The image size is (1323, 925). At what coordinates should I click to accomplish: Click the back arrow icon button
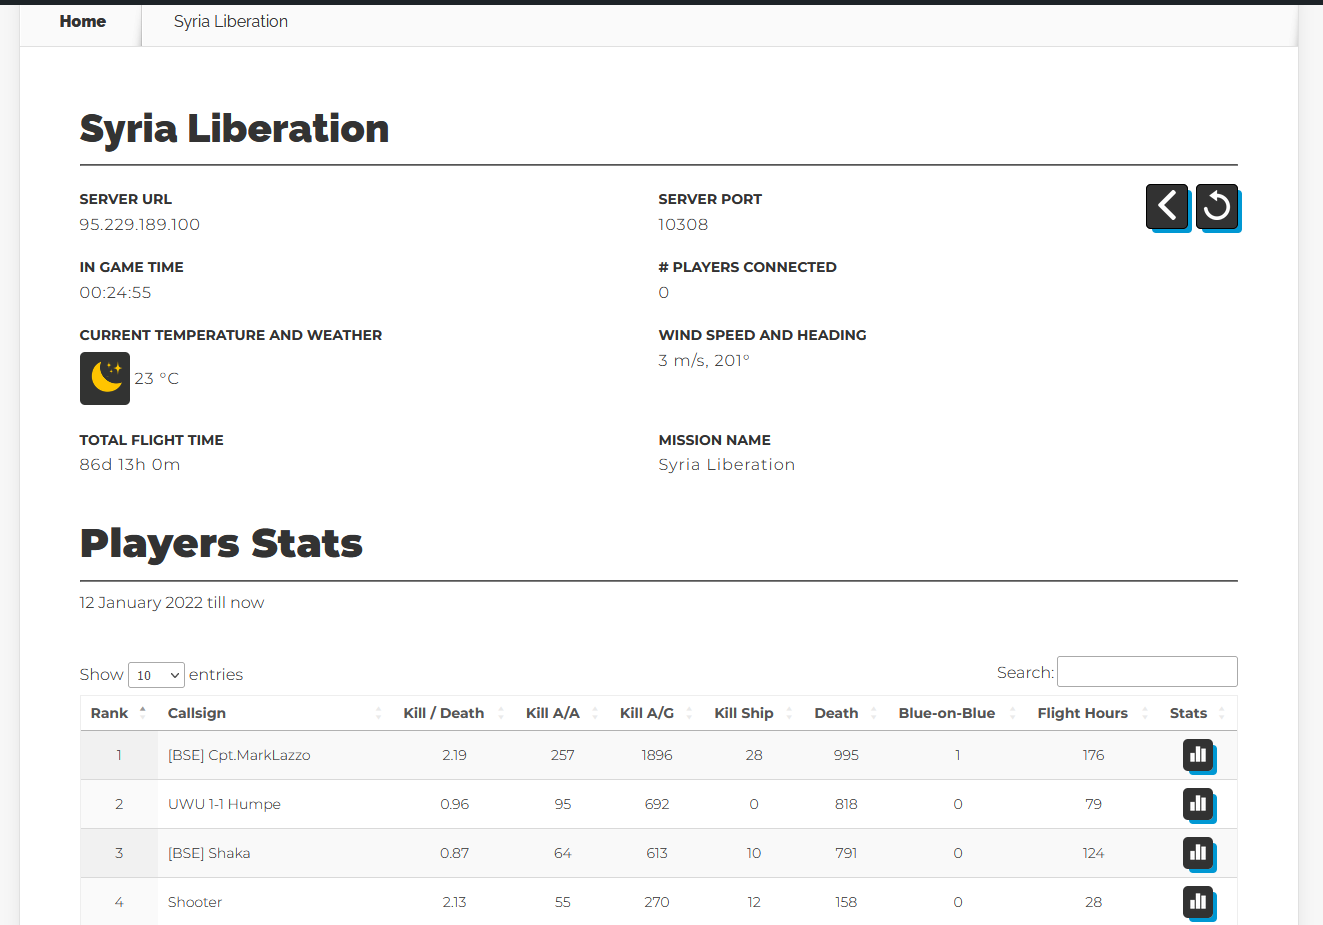(1167, 206)
